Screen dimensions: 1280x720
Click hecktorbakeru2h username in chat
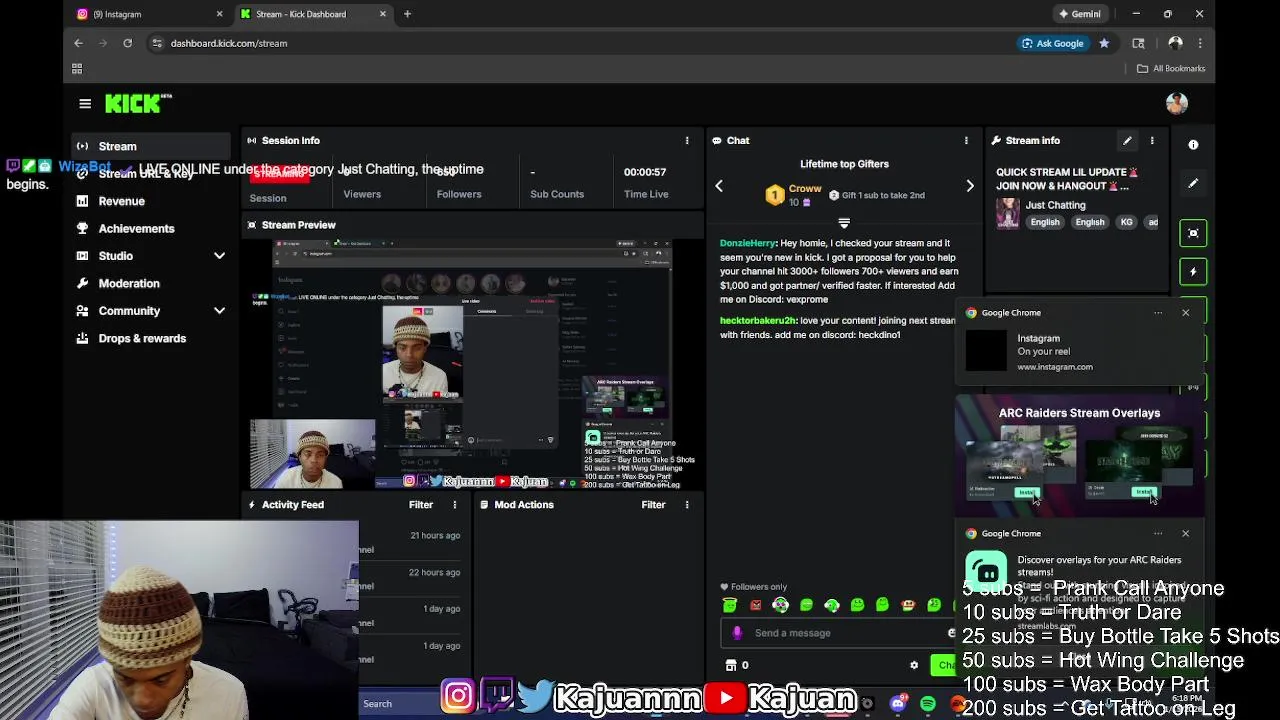[758, 321]
